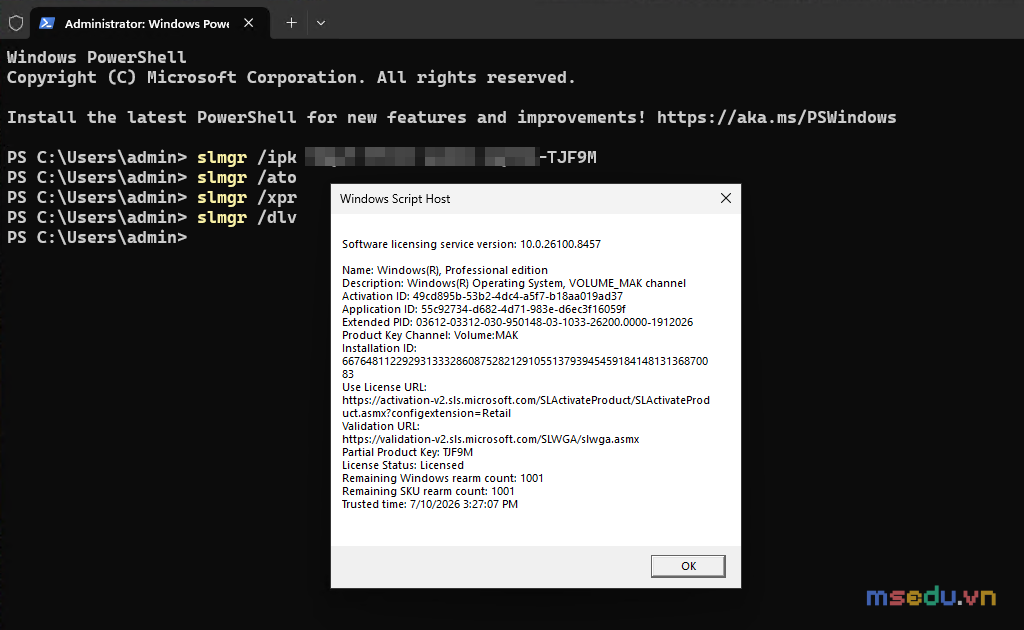Expand the new tab profile dropdown
The height and width of the screenshot is (630, 1024).
(321, 23)
